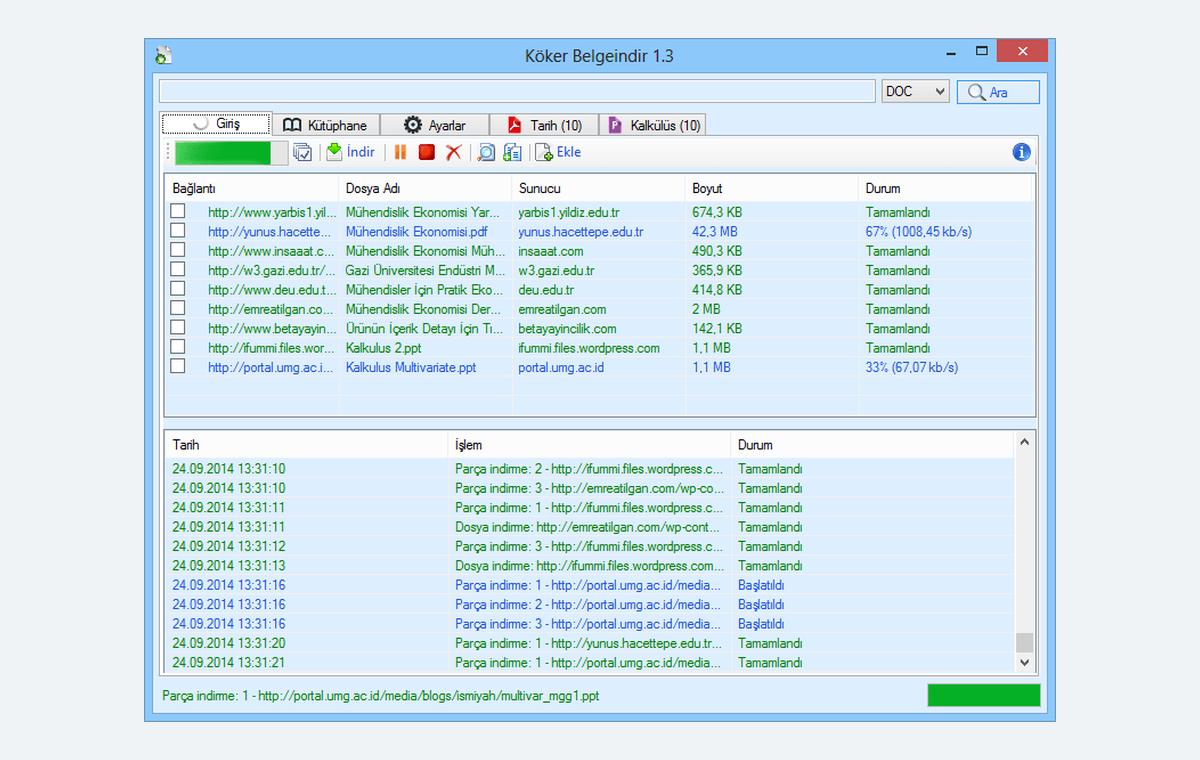Viewport: 1200px width, 760px height.
Task: Open the blue info icon
Action: pos(1021,152)
